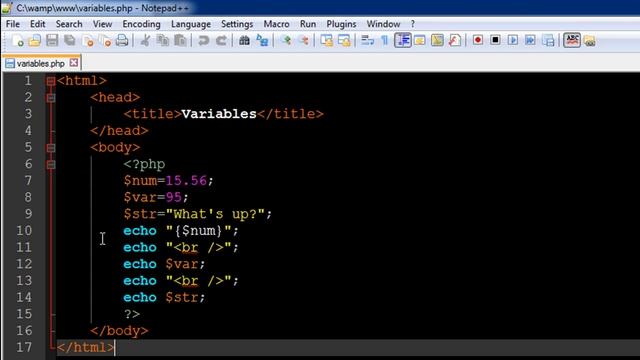The width and height of the screenshot is (640, 360).
Task: Open the Edit menu
Action: point(38,24)
